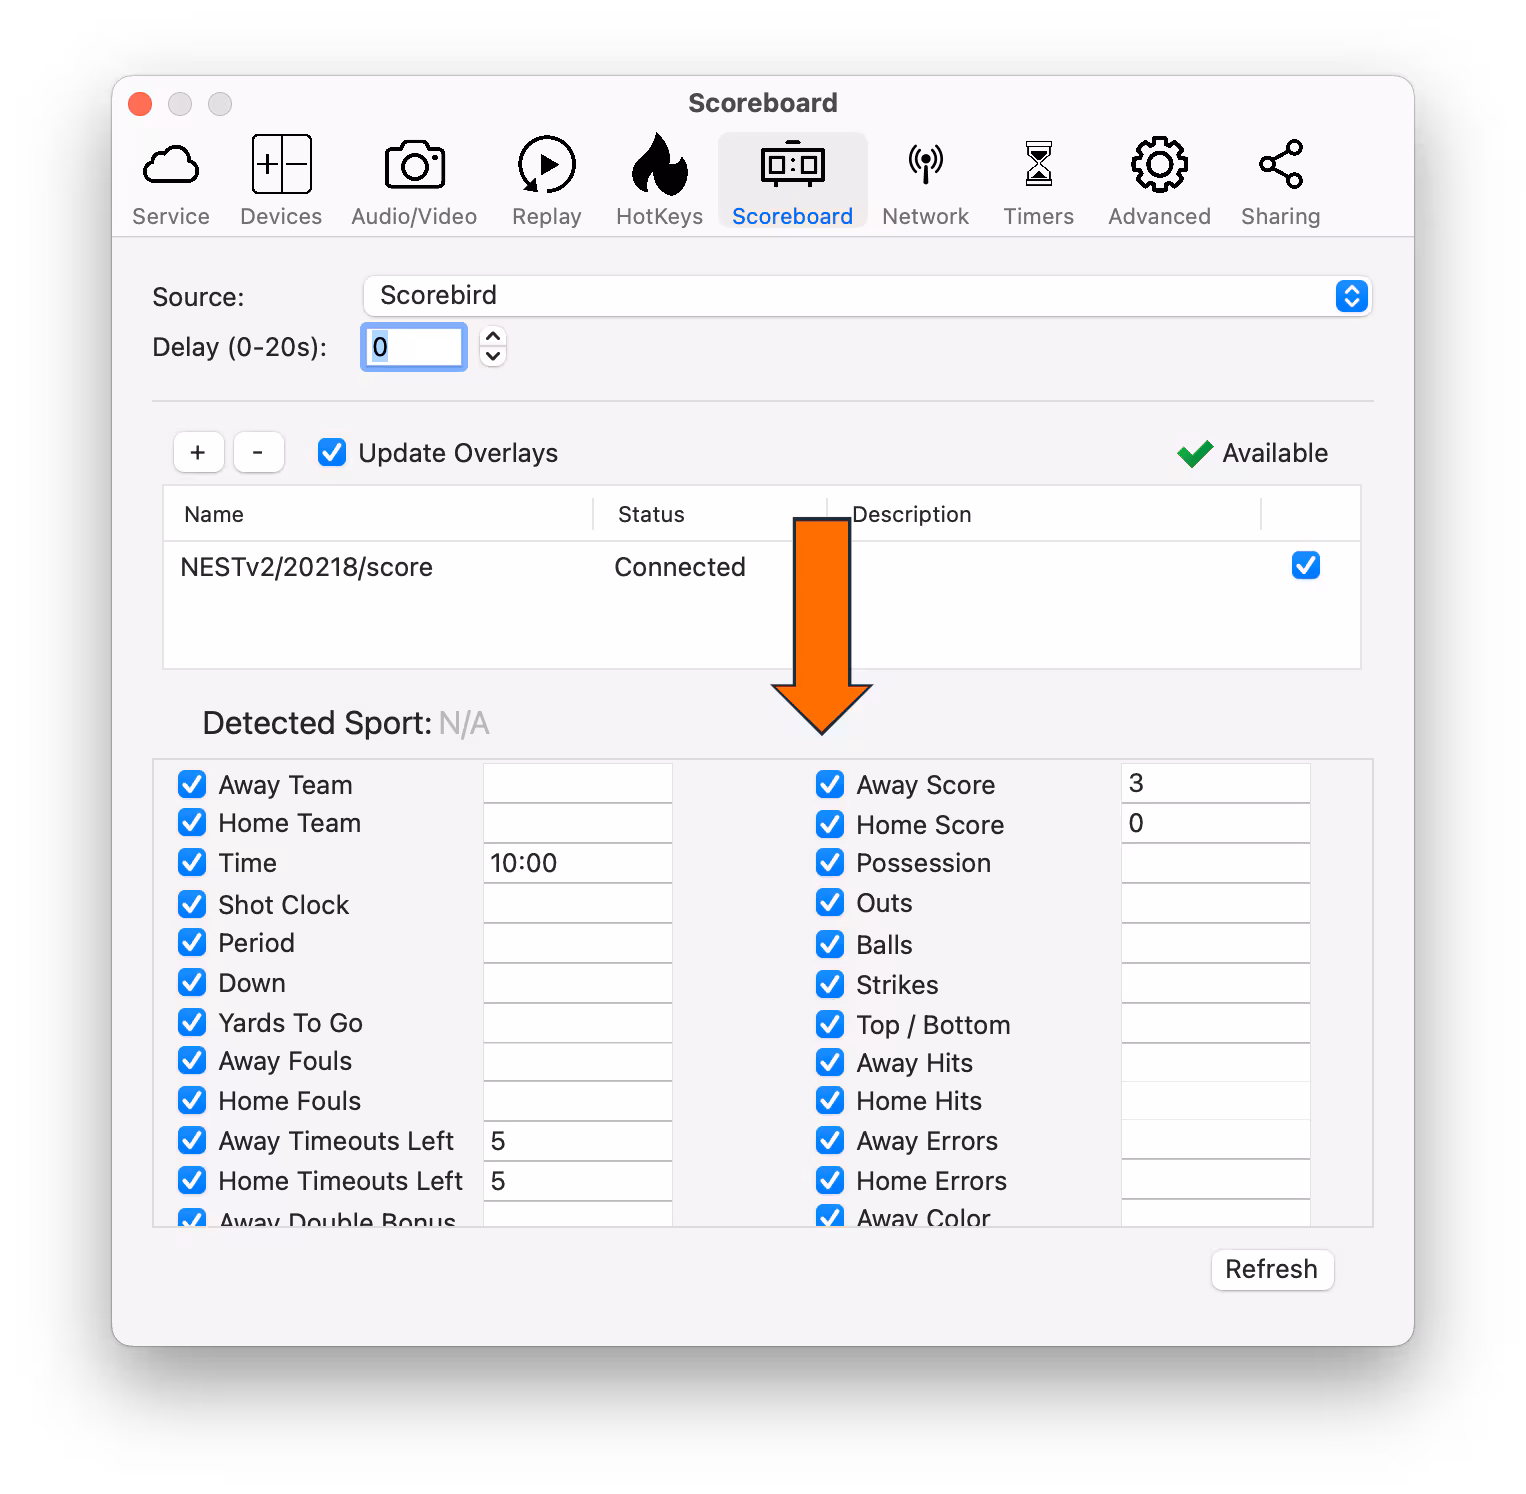Open the Replay preferences pane
Image resolution: width=1526 pixels, height=1494 pixels.
pos(546,183)
